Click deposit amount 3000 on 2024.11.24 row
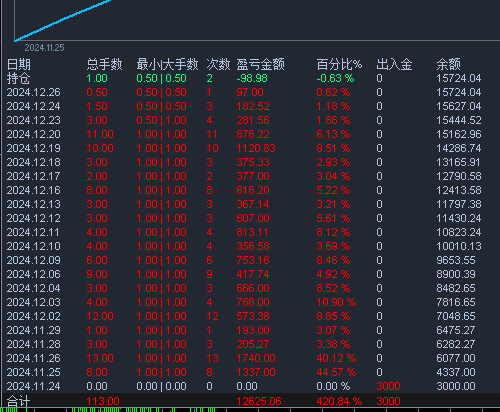Screen dimensions: 500x412 click(388, 386)
